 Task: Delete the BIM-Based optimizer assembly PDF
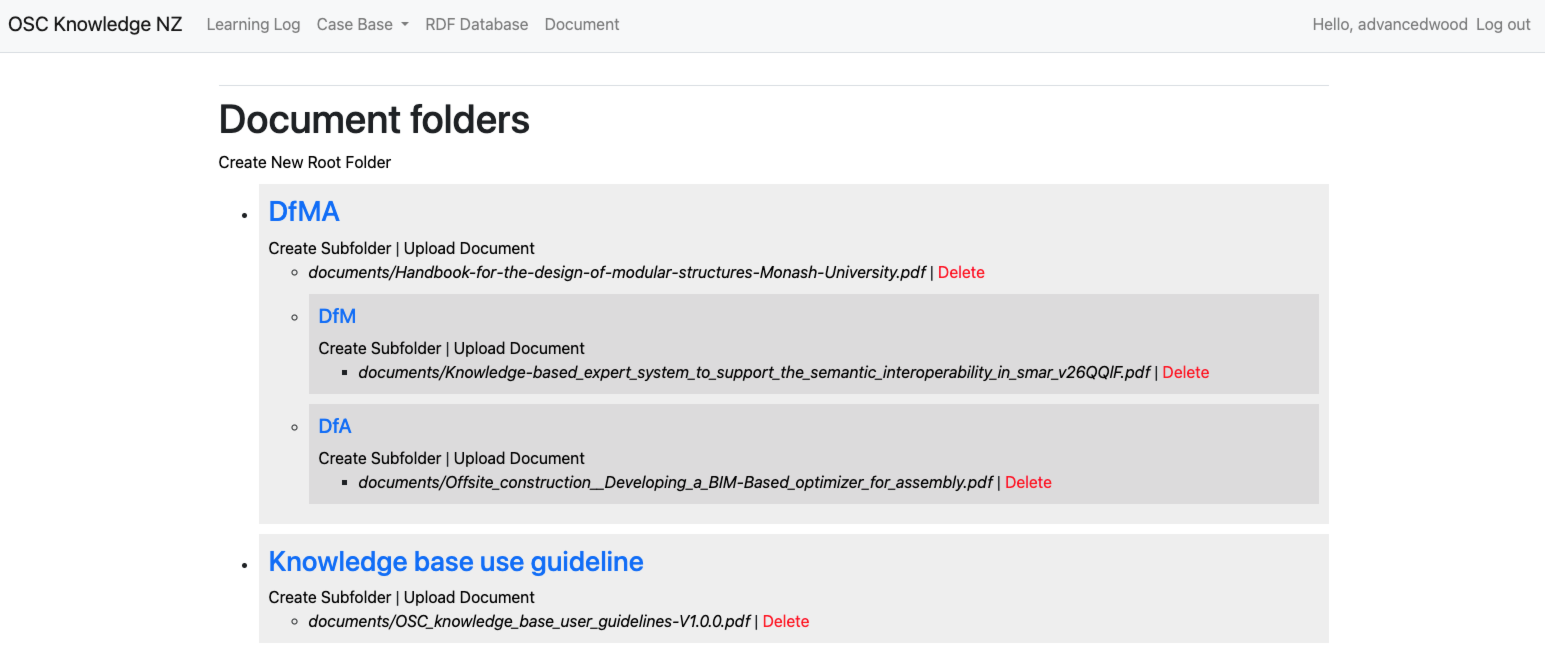(1028, 481)
